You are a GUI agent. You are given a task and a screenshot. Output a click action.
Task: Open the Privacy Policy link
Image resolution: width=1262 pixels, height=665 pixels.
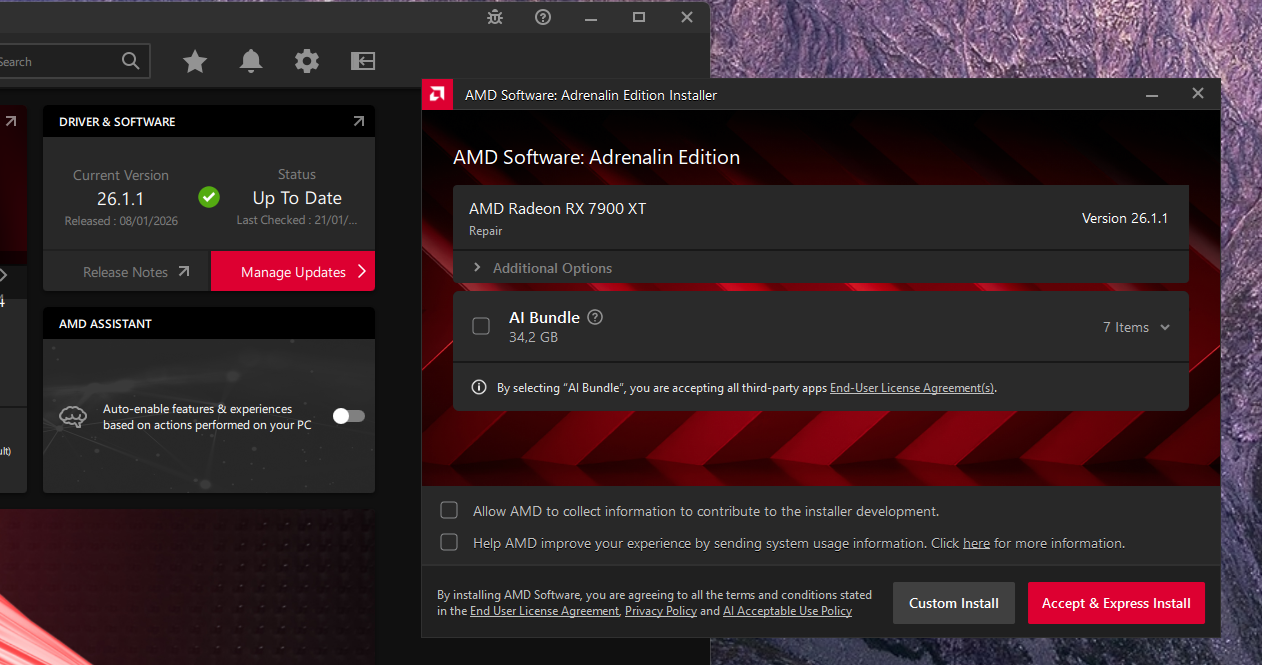(660, 611)
